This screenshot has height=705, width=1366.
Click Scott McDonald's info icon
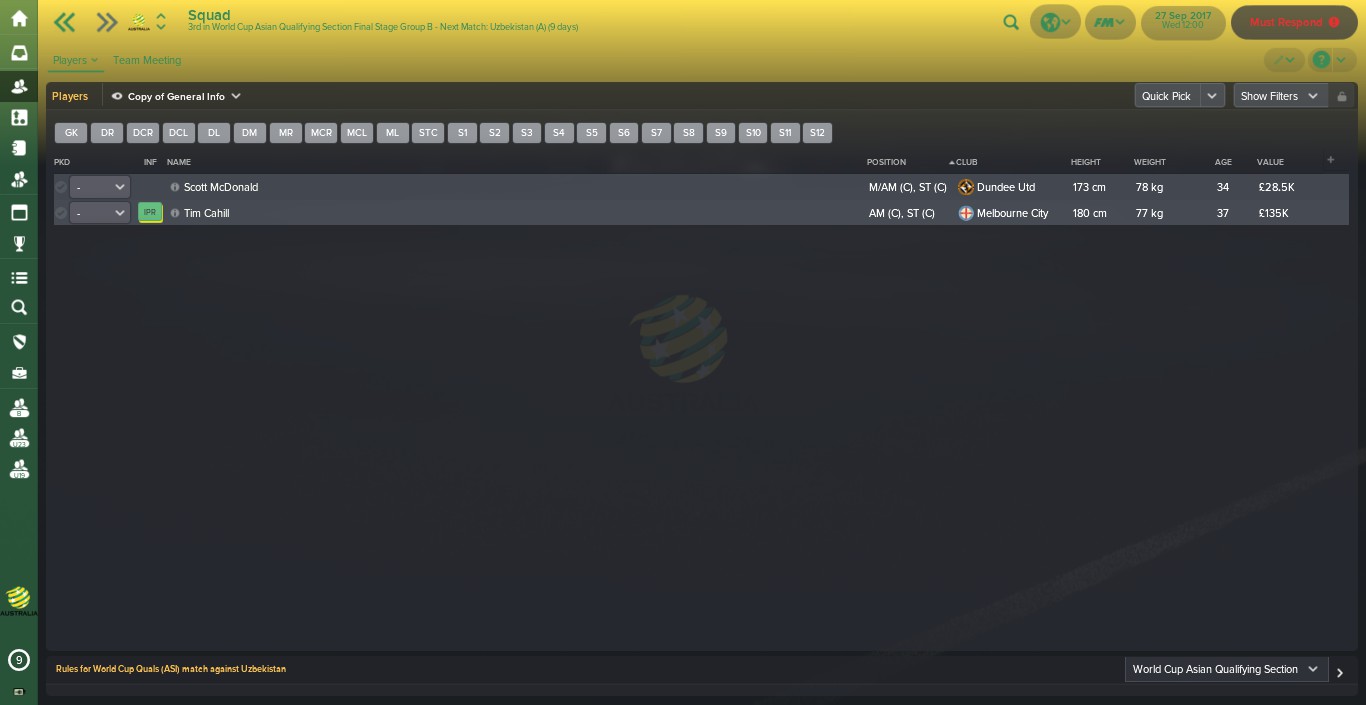pos(175,187)
